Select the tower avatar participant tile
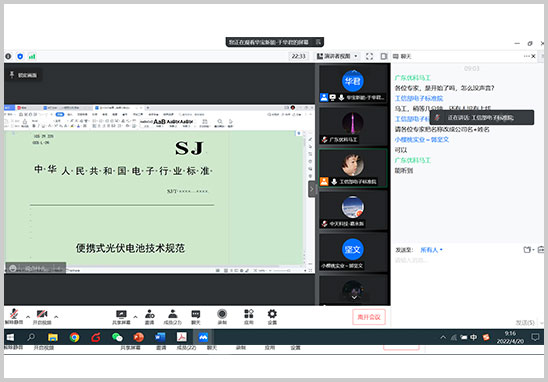This screenshot has height=382, width=548. (353, 126)
